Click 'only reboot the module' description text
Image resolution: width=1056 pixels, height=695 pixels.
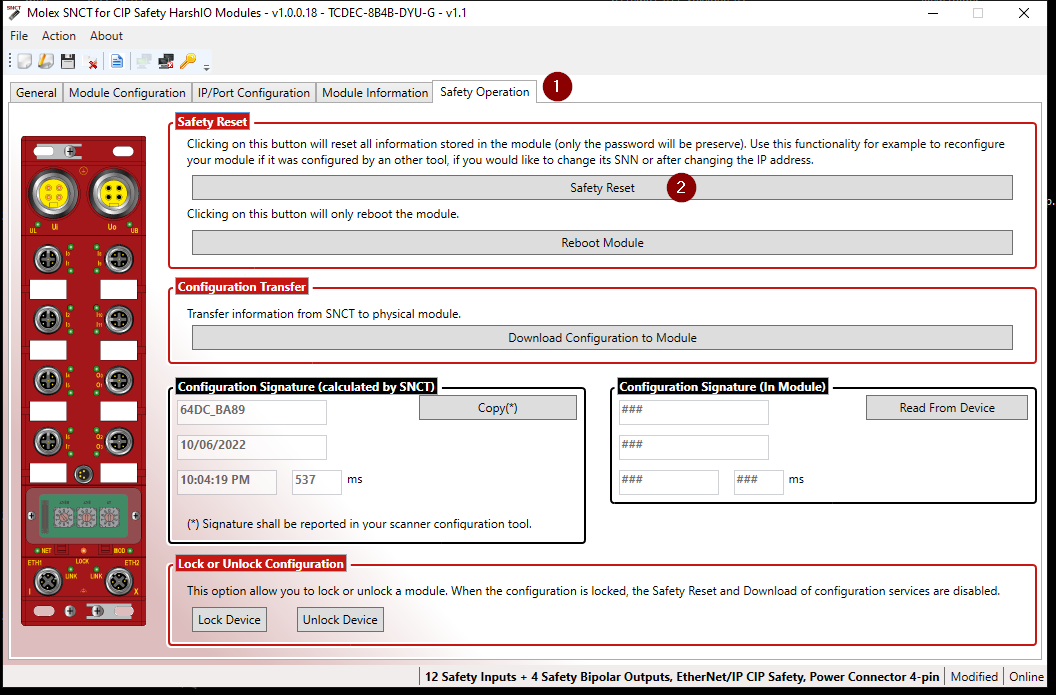(323, 214)
